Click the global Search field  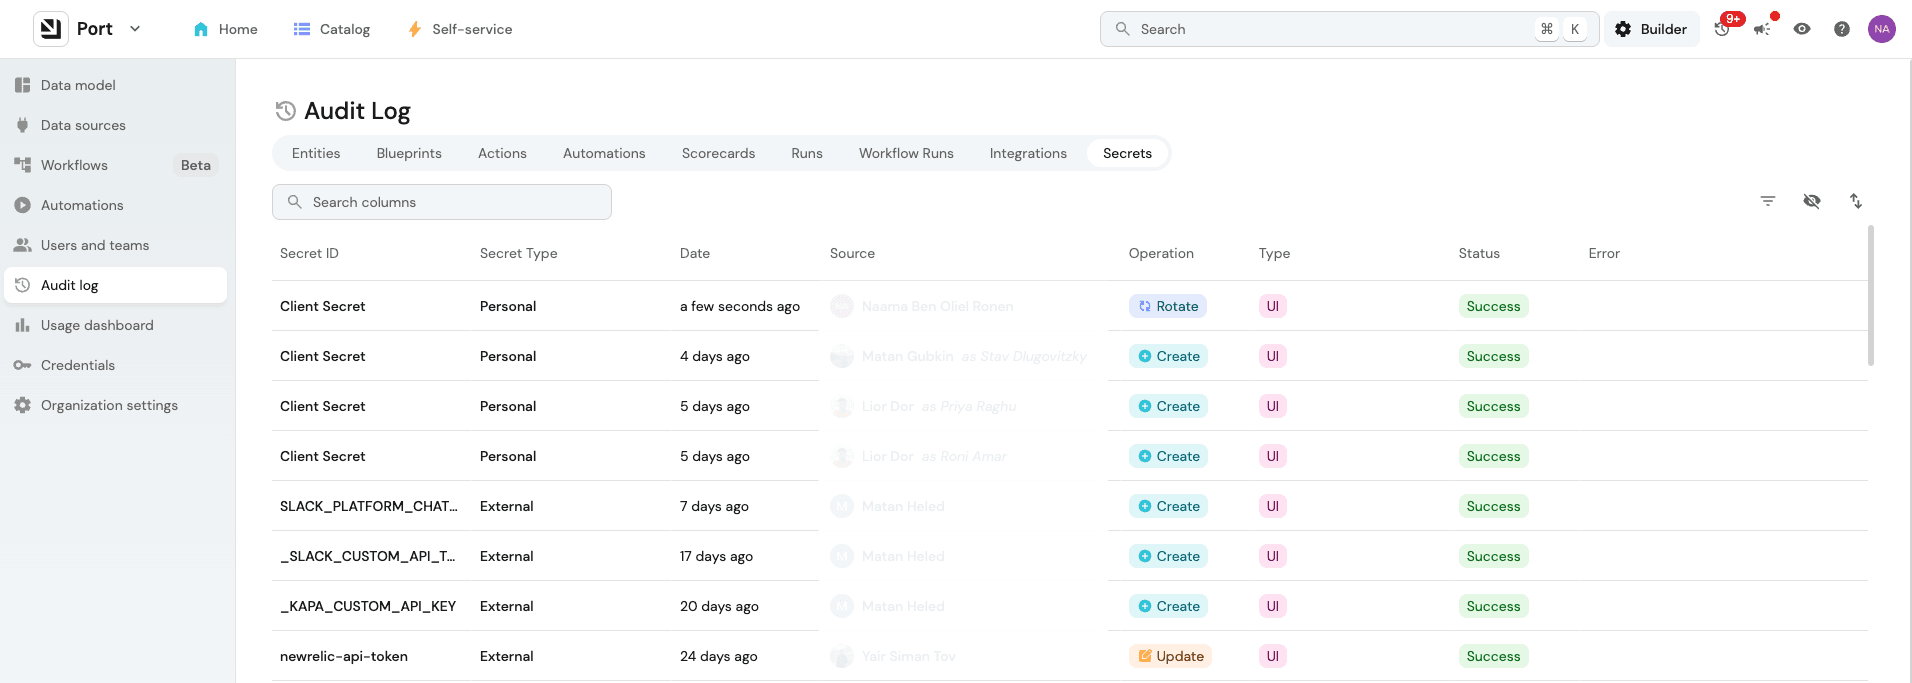(x=1349, y=29)
